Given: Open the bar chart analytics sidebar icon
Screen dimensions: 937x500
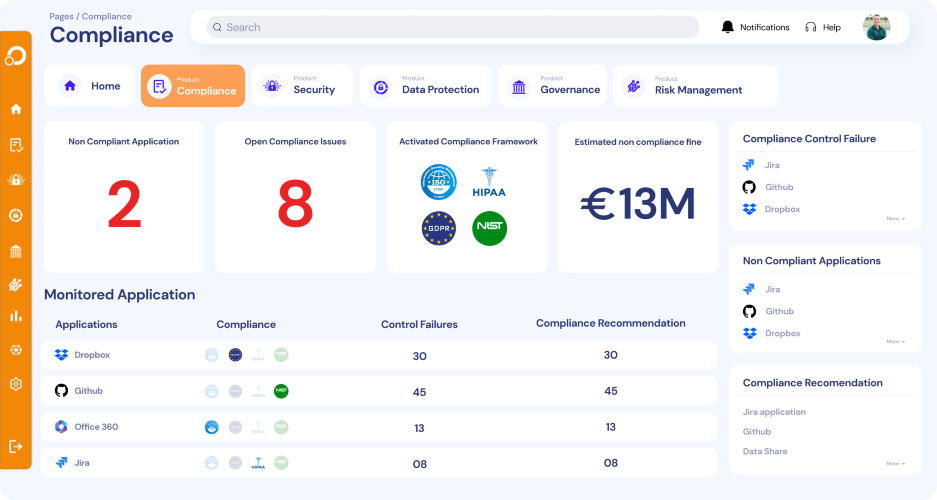Looking at the screenshot, I should point(16,316).
